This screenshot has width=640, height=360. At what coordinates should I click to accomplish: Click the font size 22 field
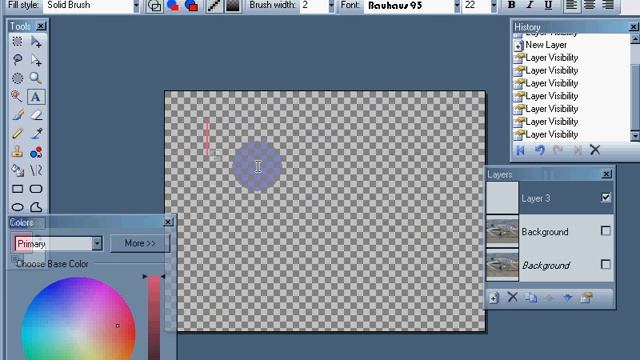tap(476, 5)
